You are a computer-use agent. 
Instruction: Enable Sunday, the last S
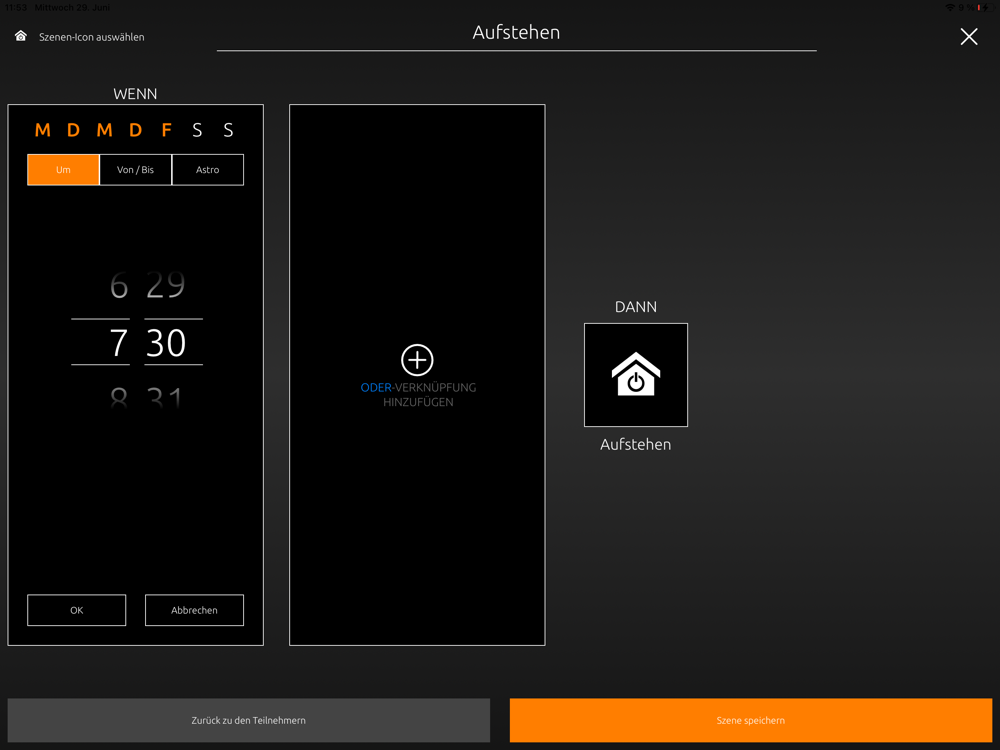[228, 130]
